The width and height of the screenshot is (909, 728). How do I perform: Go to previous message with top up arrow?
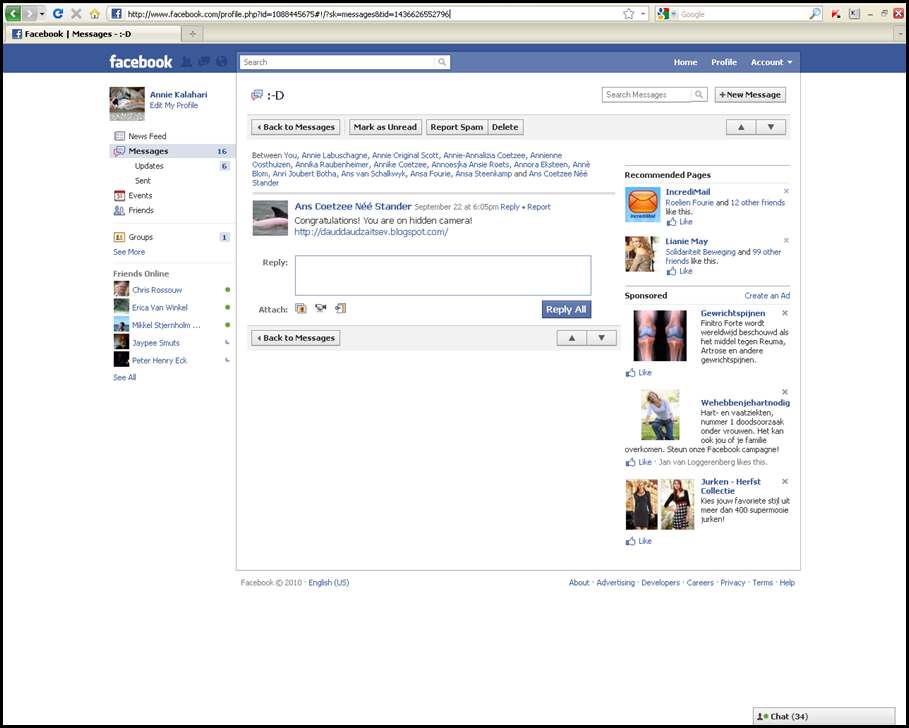pyautogui.click(x=741, y=127)
